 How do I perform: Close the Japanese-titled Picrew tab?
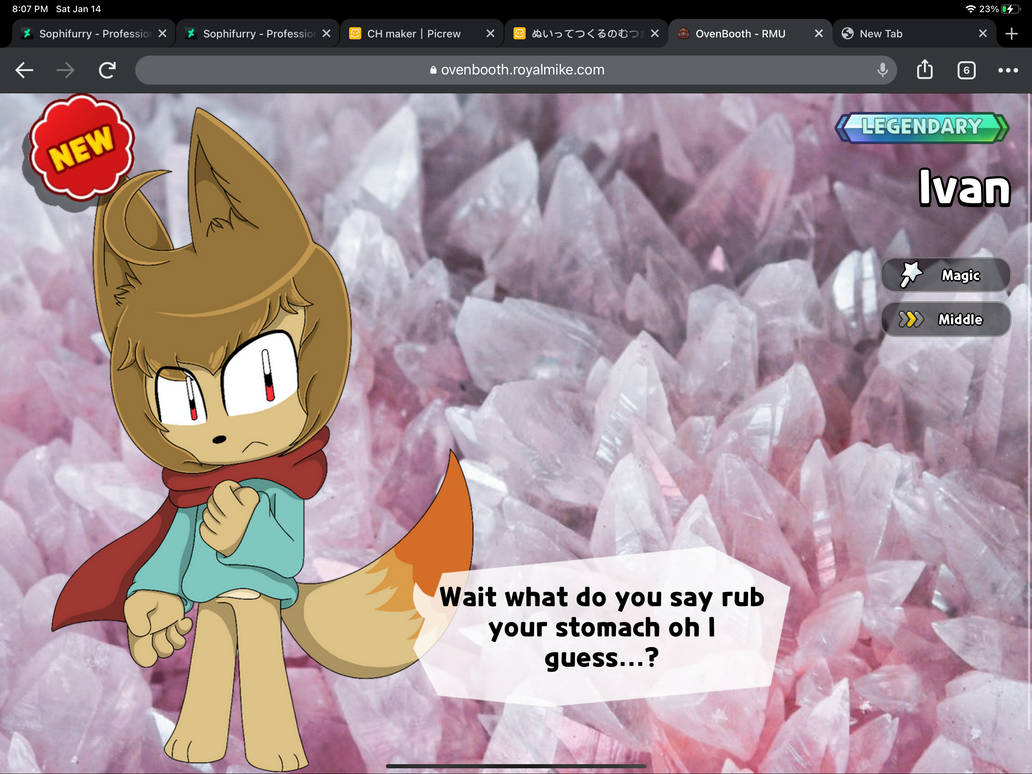(654, 34)
